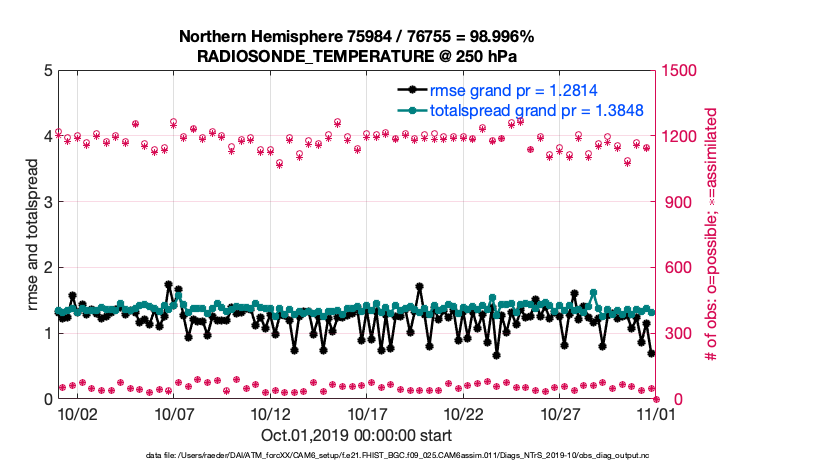830x470 pixels.
Task: Select the 10/12 date tick label
Action: click(271, 414)
